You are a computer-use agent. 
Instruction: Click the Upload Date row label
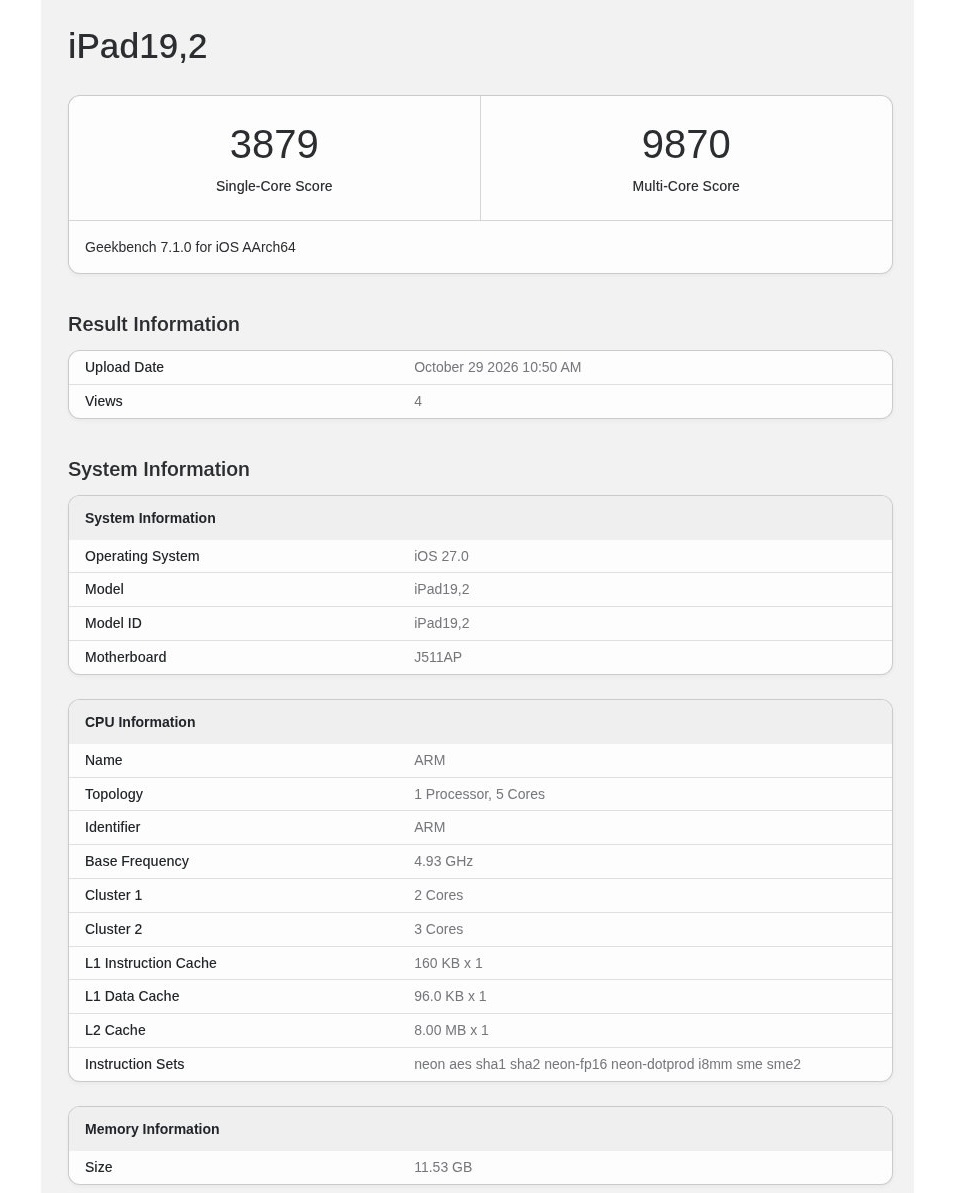[x=124, y=367]
